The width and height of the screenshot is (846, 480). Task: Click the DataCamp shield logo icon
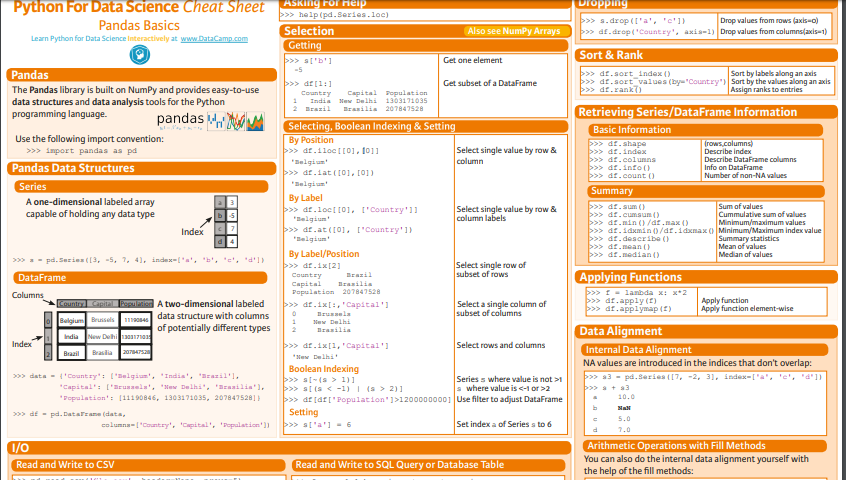(x=140, y=55)
